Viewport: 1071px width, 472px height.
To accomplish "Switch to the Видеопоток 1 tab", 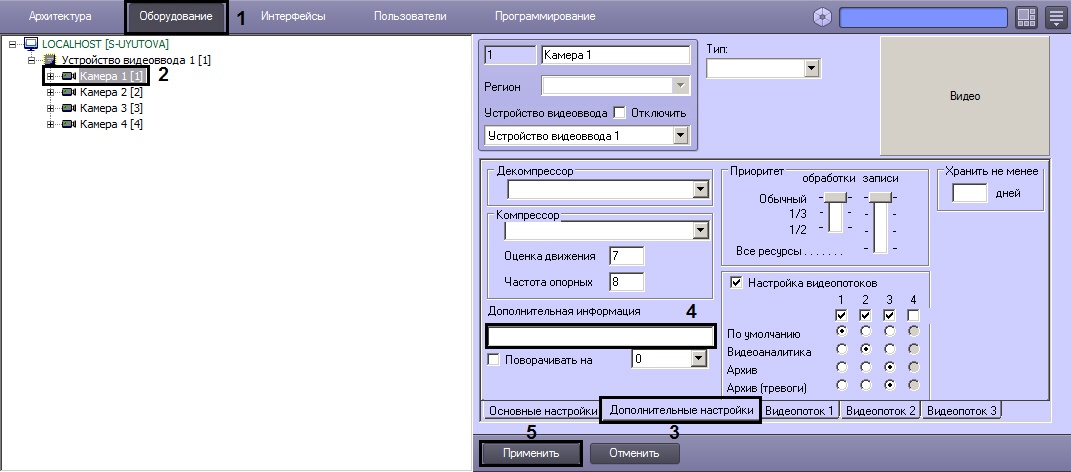I will 801,411.
